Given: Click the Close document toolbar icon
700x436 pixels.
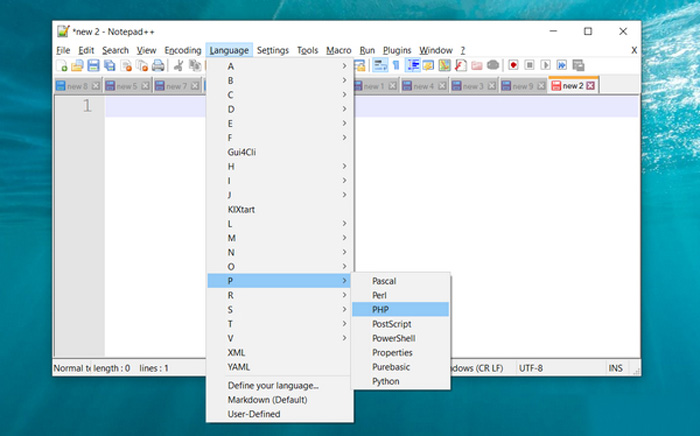Looking at the screenshot, I should tap(126, 66).
